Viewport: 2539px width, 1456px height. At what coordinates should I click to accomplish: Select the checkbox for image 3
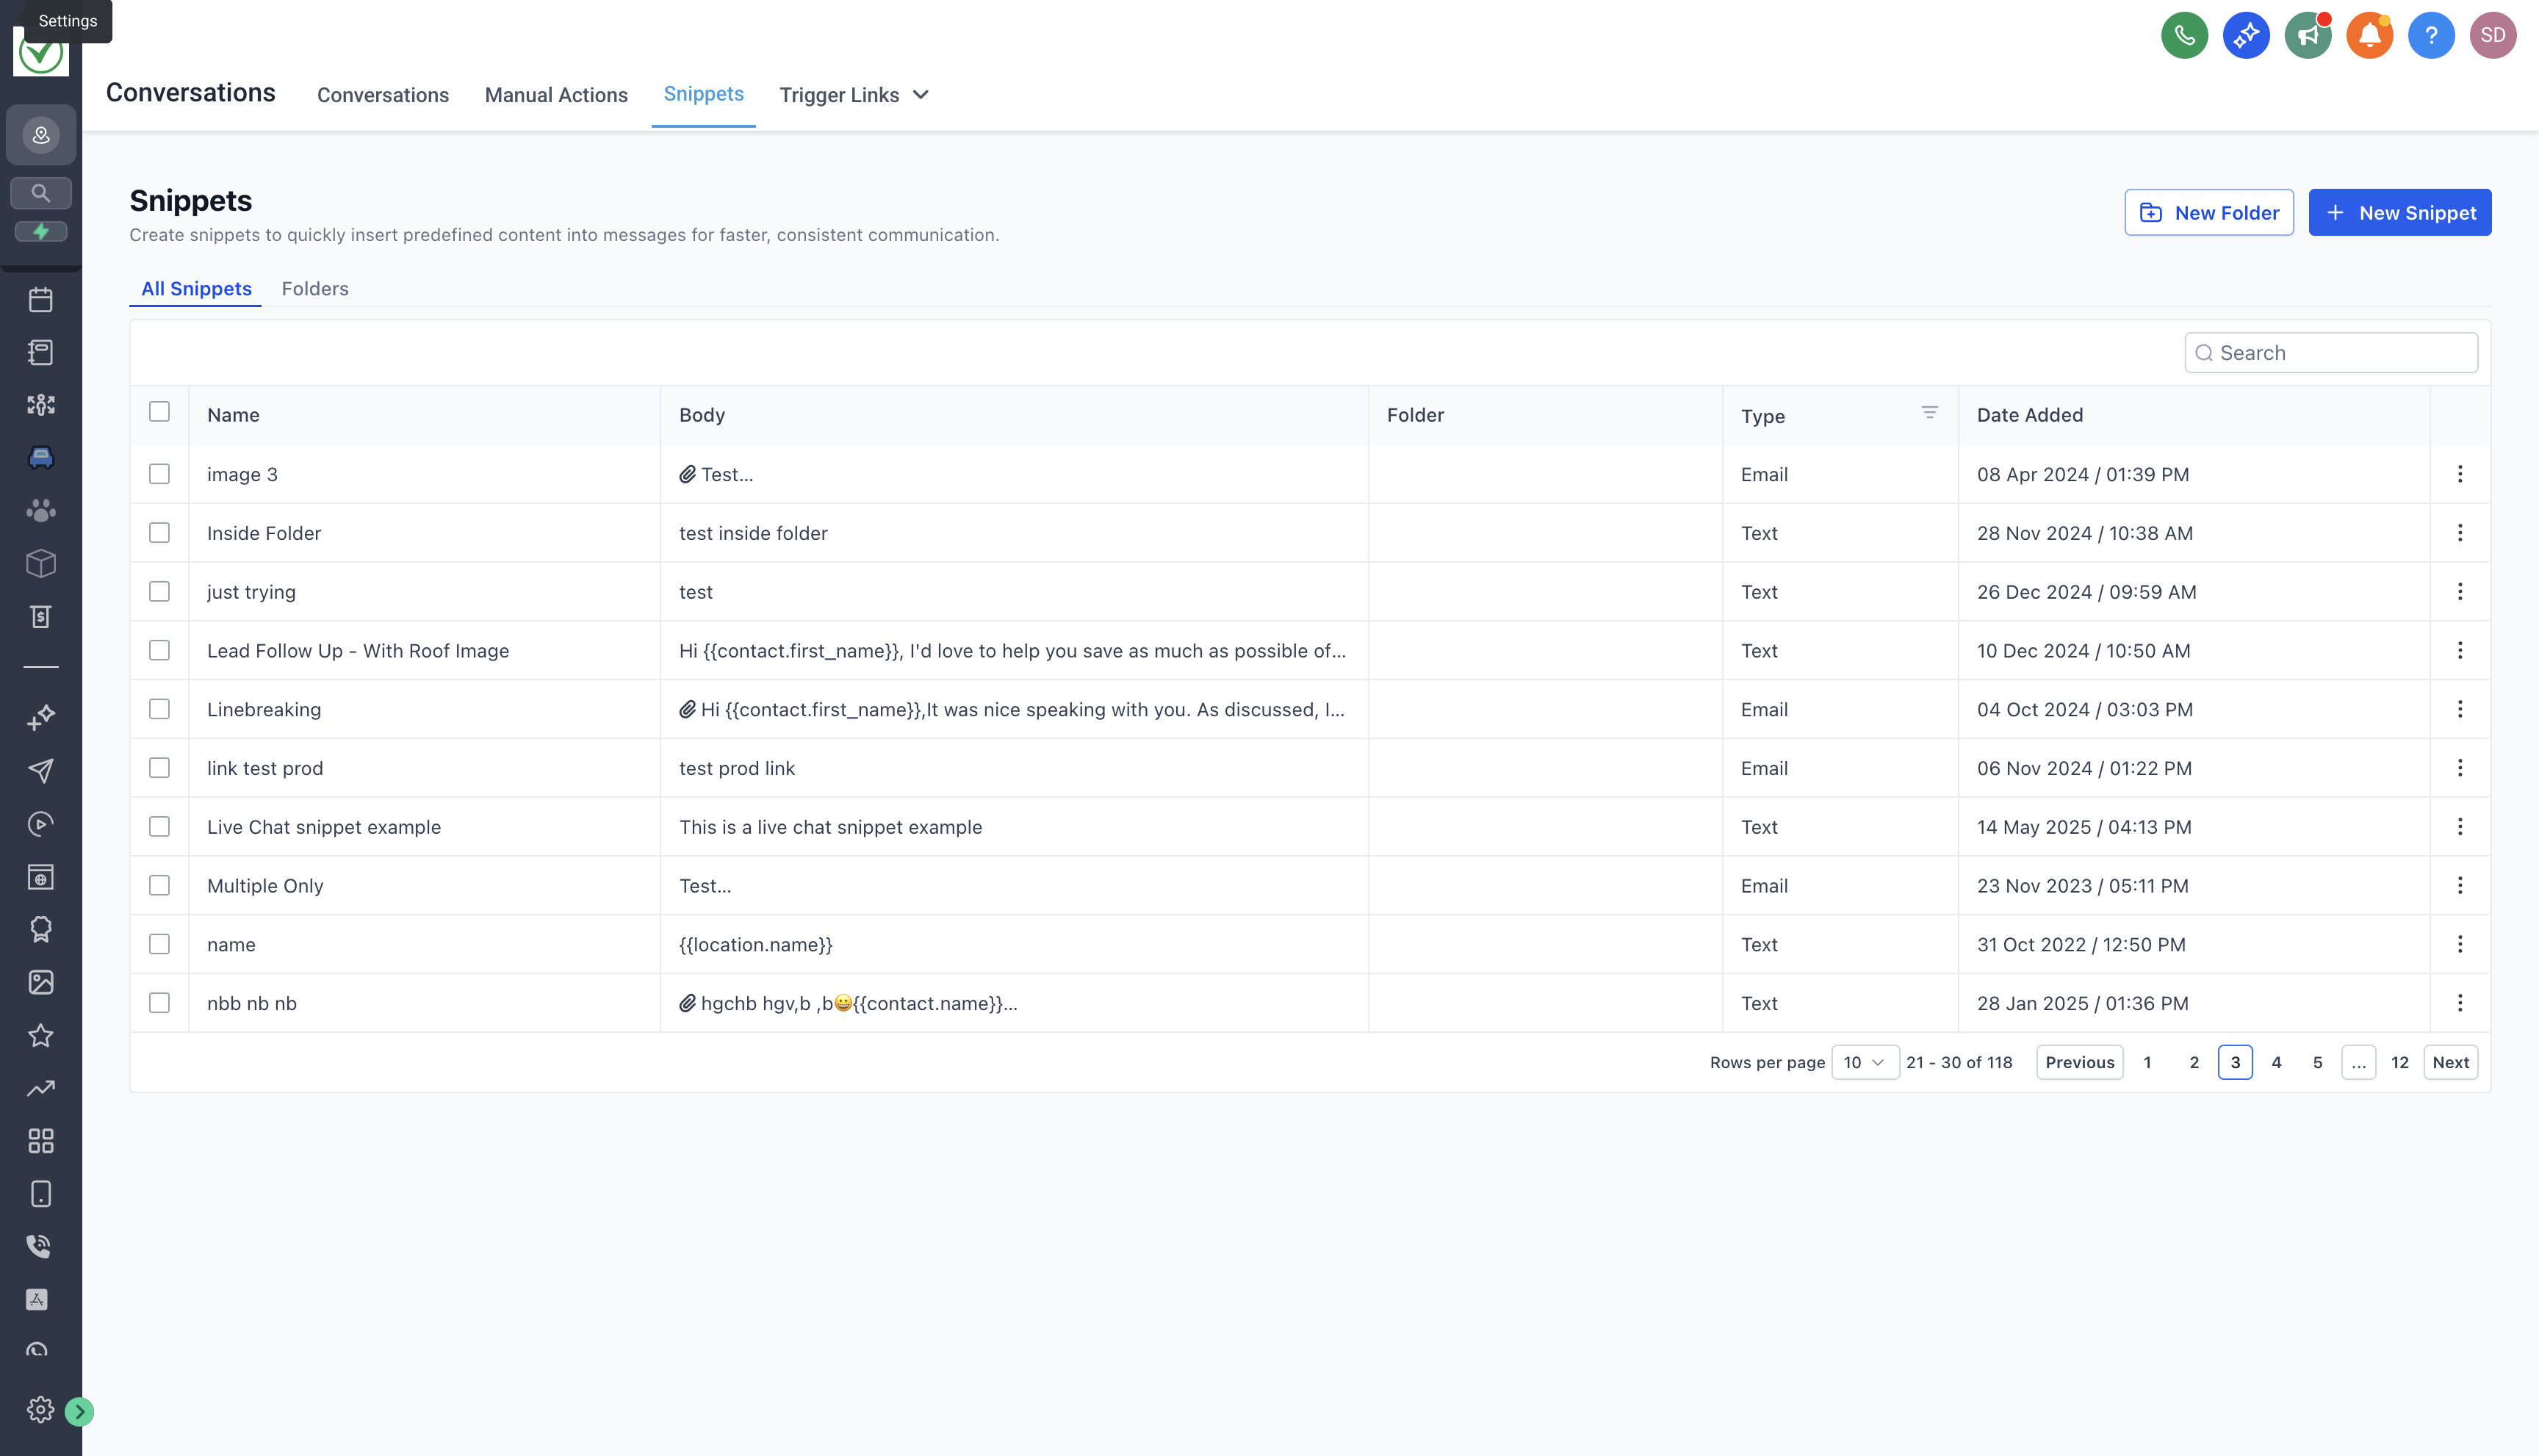click(159, 474)
